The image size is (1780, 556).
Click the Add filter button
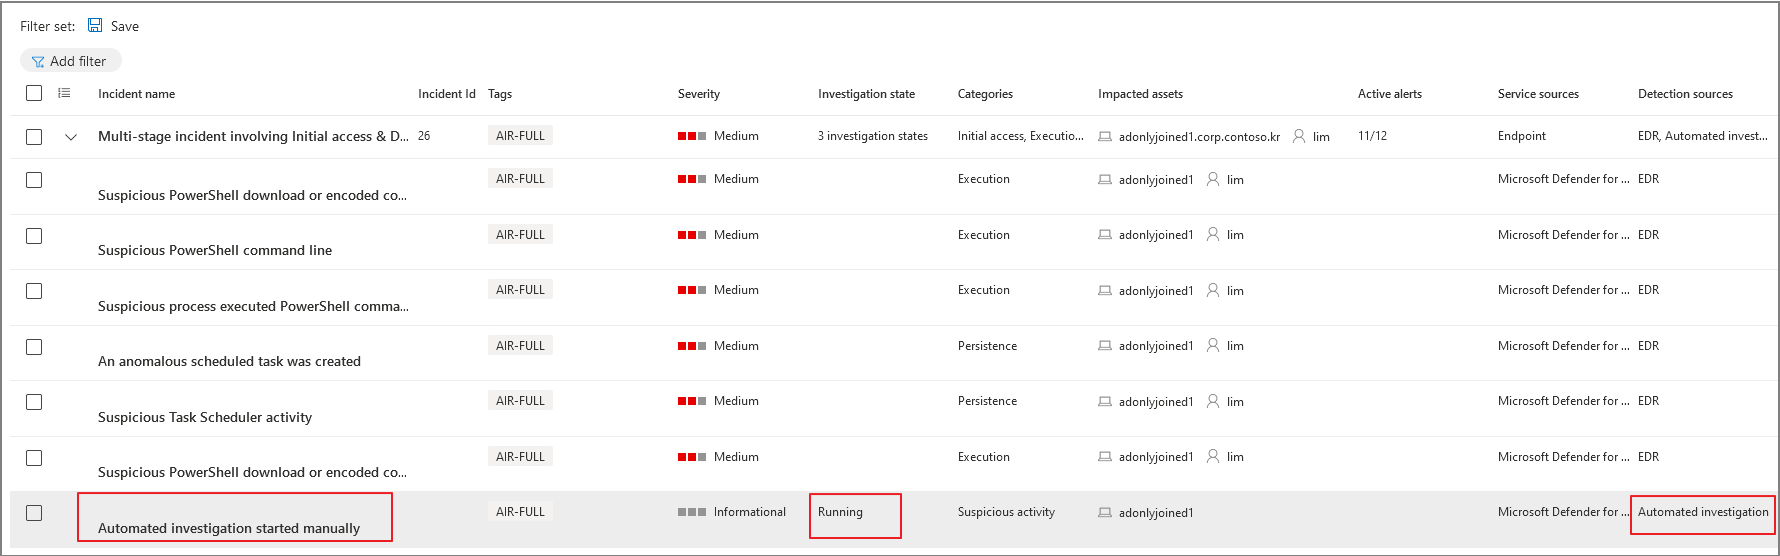(70, 61)
